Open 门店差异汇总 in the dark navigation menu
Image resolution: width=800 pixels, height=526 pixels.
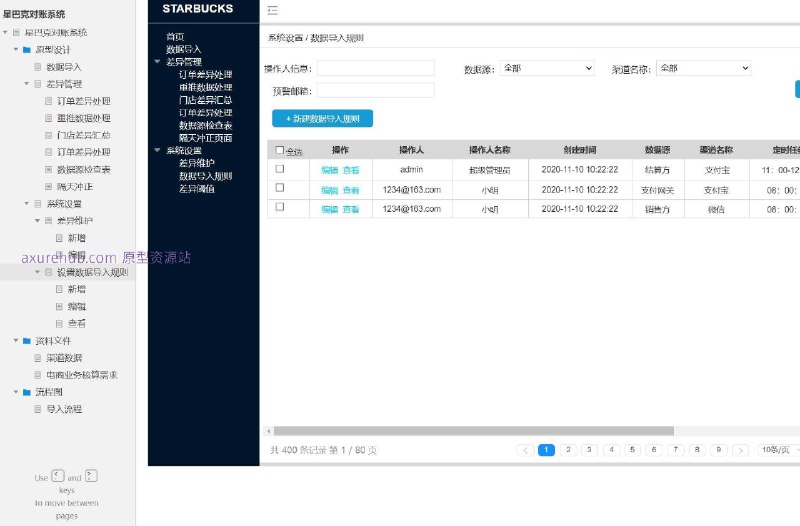tap(206, 100)
